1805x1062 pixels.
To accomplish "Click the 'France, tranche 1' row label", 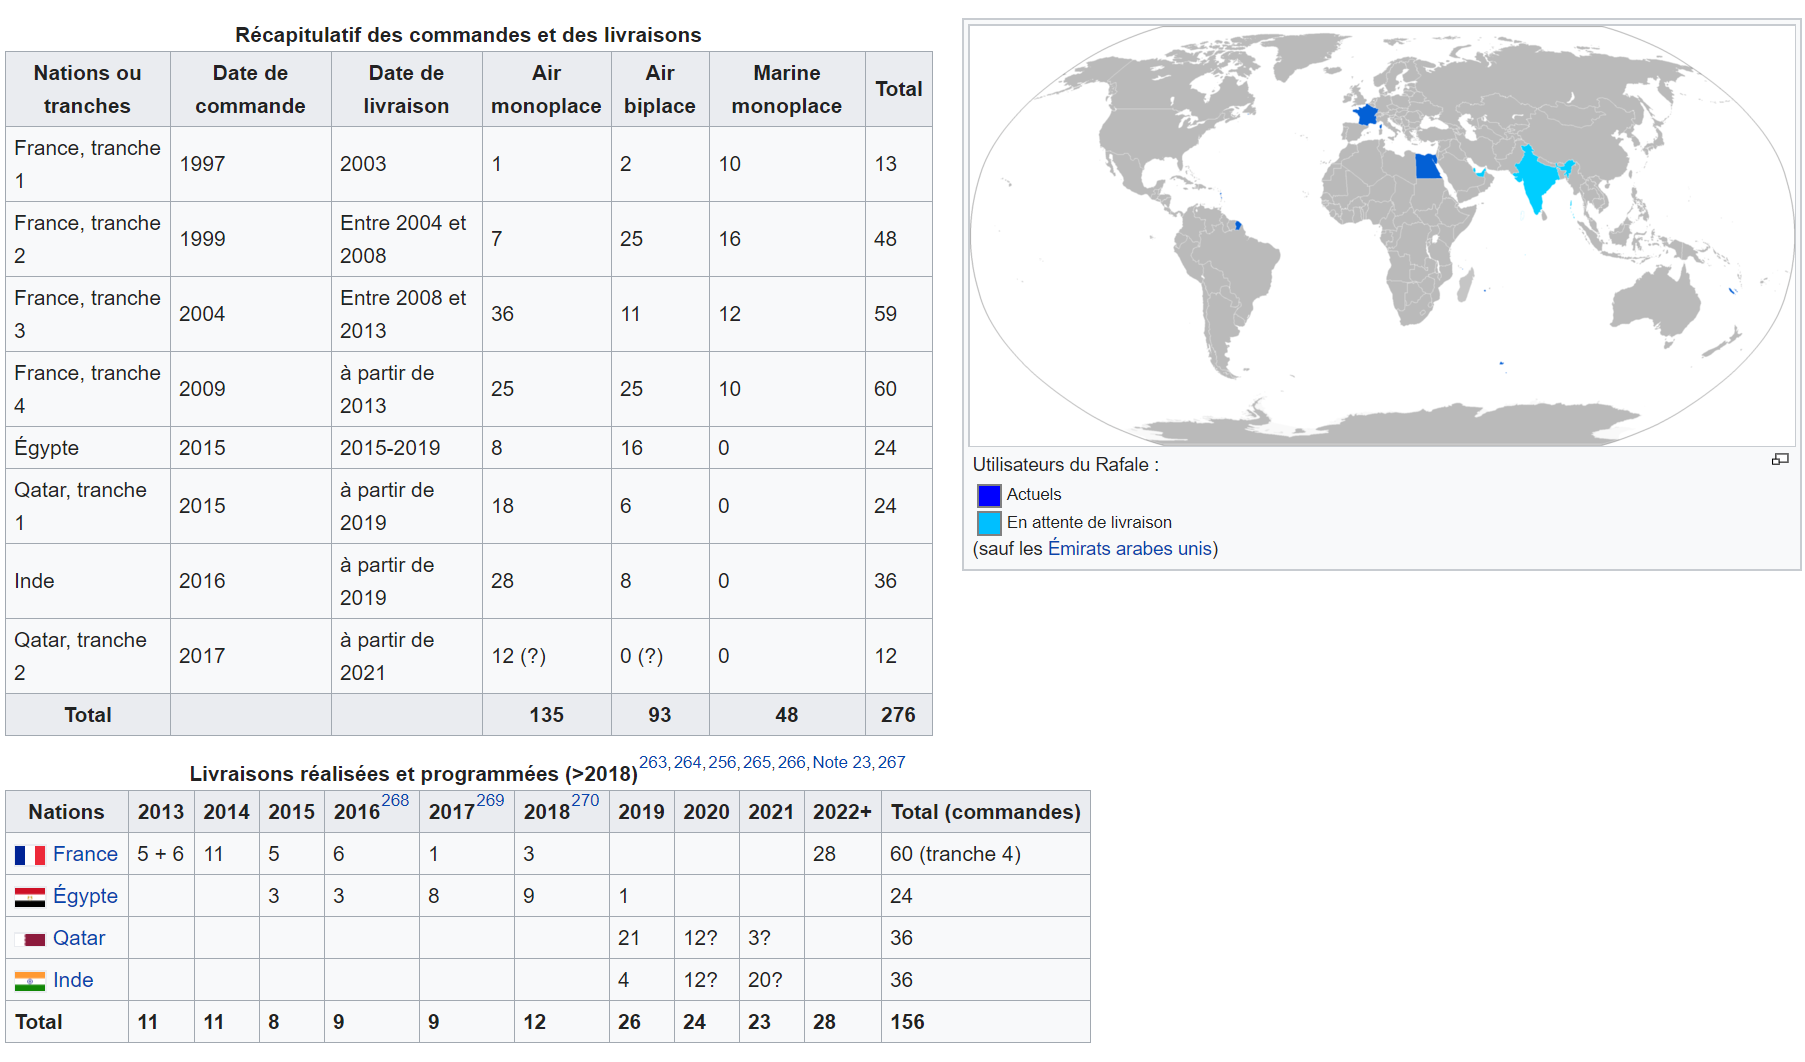I will (88, 164).
